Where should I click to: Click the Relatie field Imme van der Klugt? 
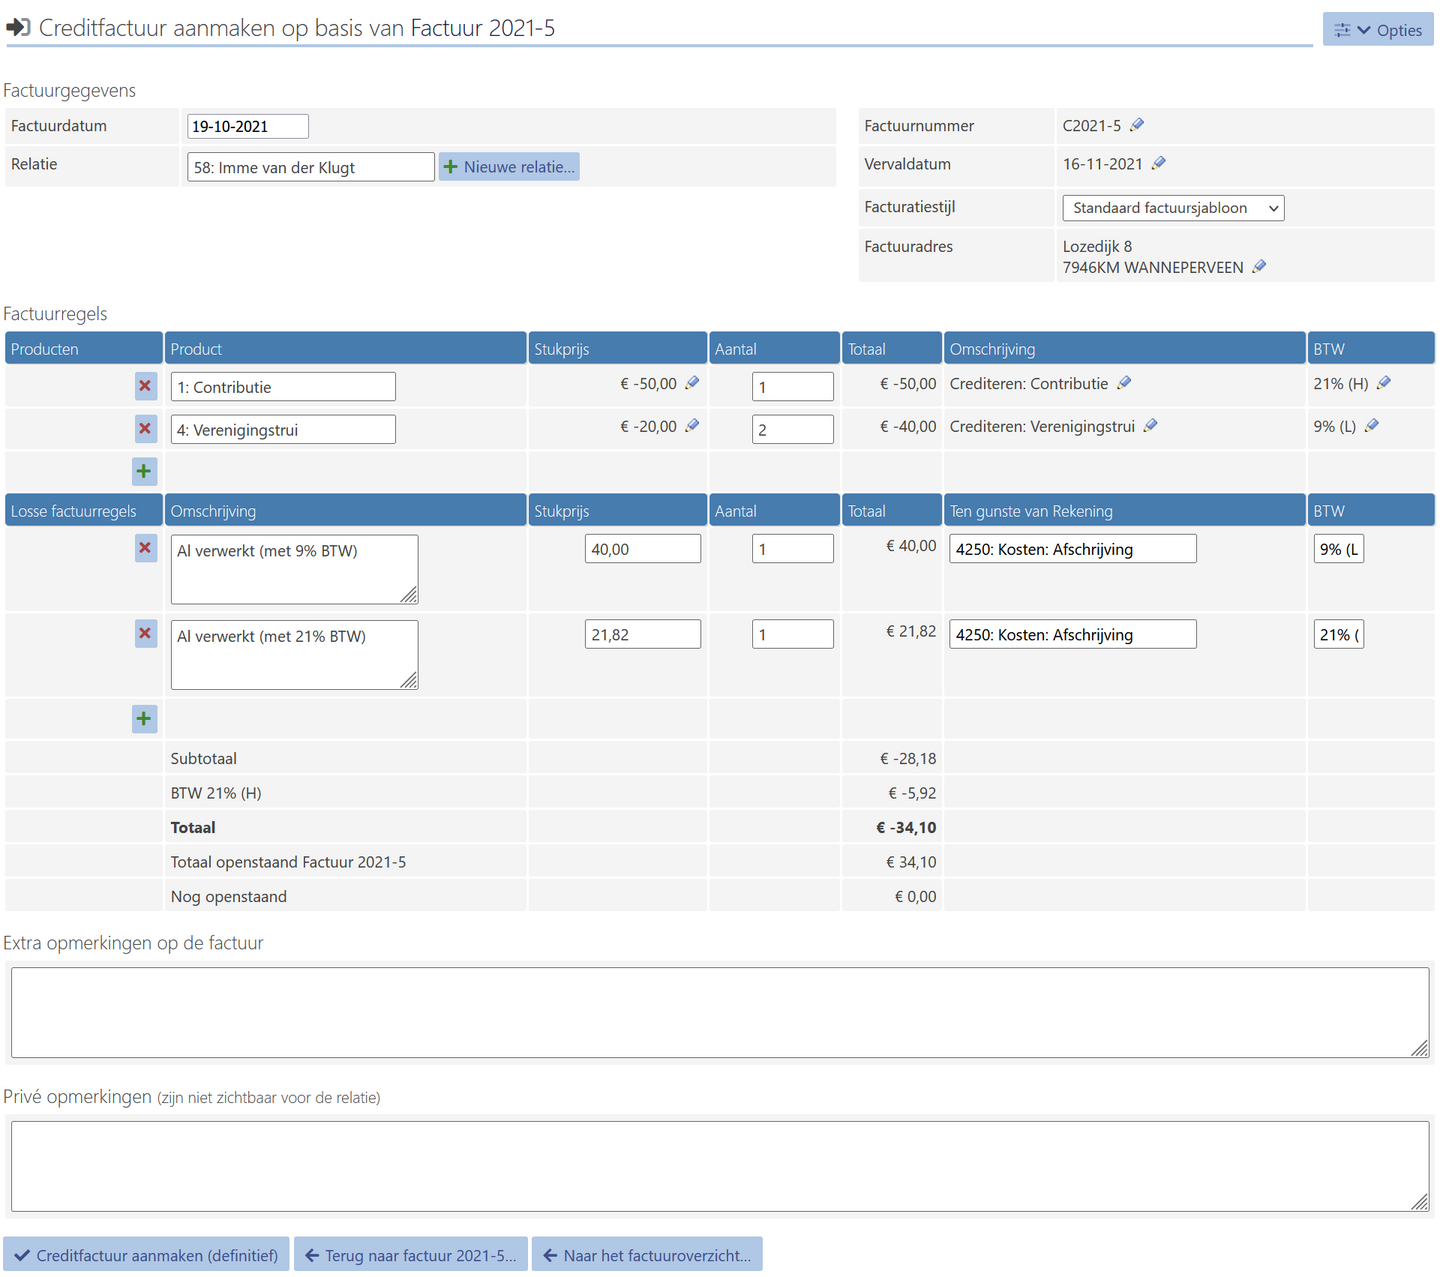tap(311, 167)
